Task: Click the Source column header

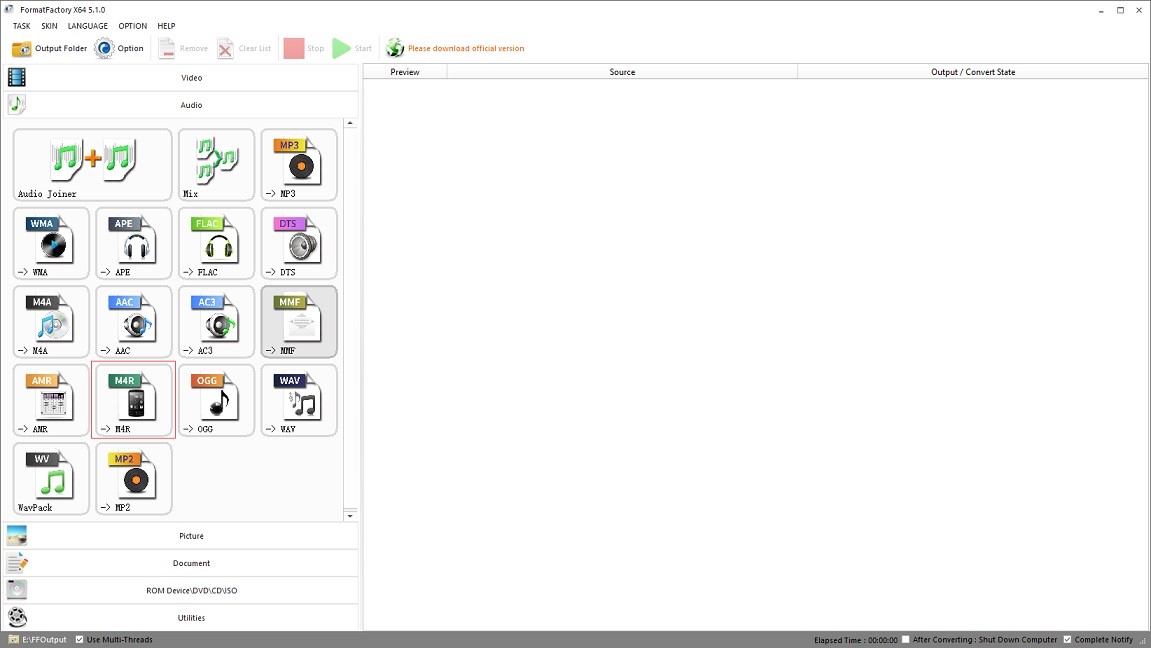Action: click(622, 72)
